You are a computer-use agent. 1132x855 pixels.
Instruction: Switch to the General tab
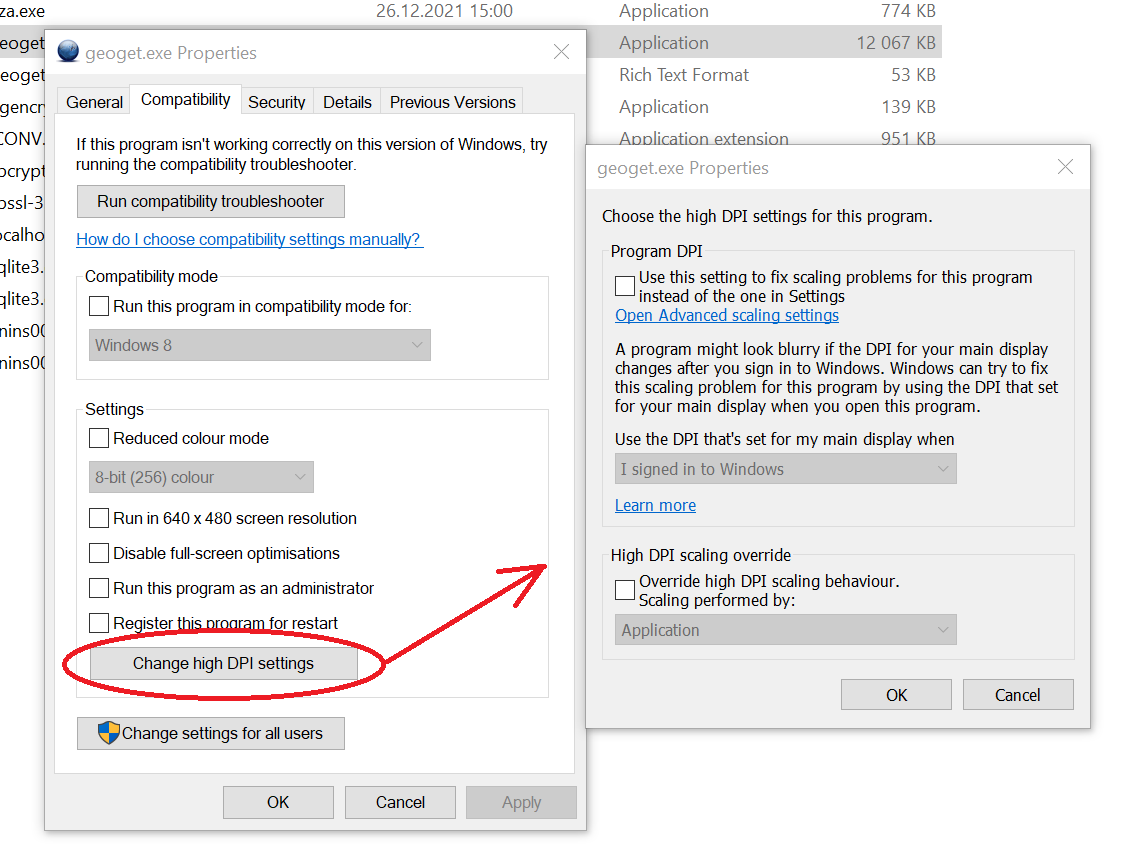[x=95, y=102]
